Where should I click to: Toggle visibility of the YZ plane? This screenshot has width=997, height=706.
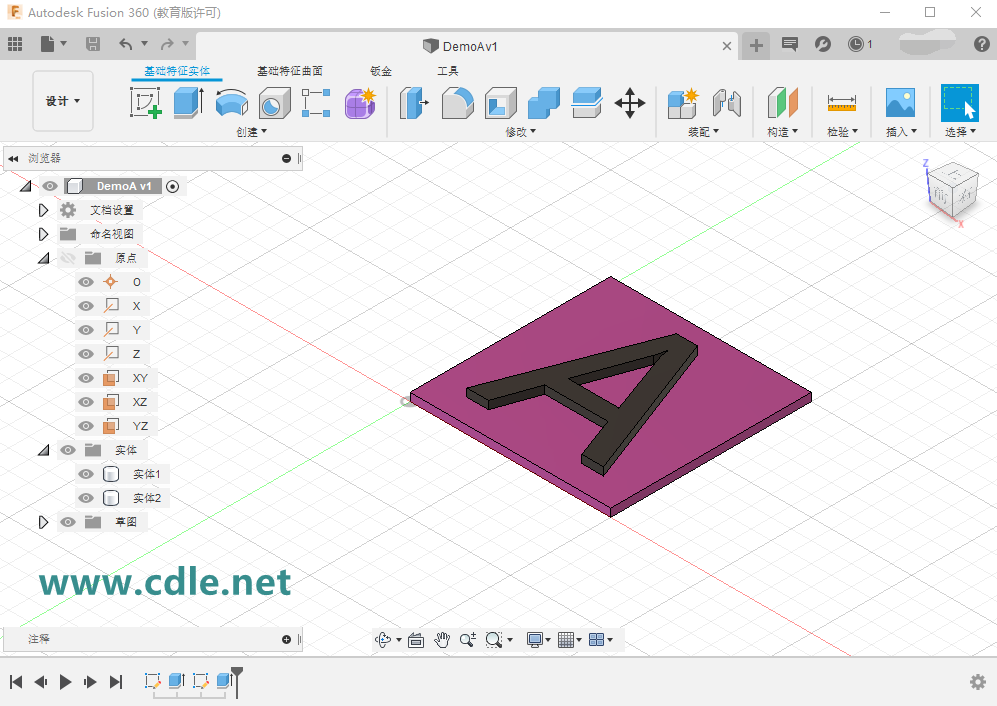pyautogui.click(x=86, y=426)
